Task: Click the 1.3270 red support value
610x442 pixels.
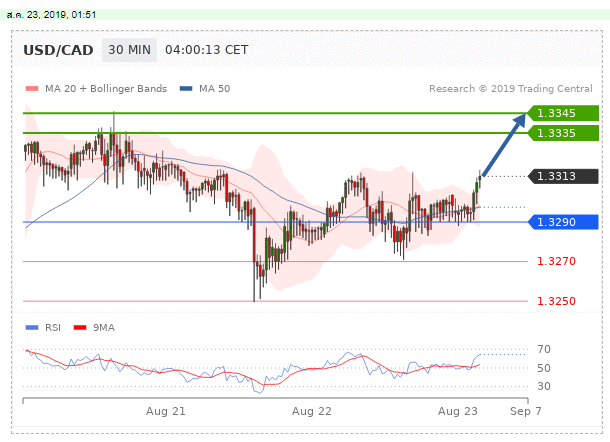Action: [556, 261]
